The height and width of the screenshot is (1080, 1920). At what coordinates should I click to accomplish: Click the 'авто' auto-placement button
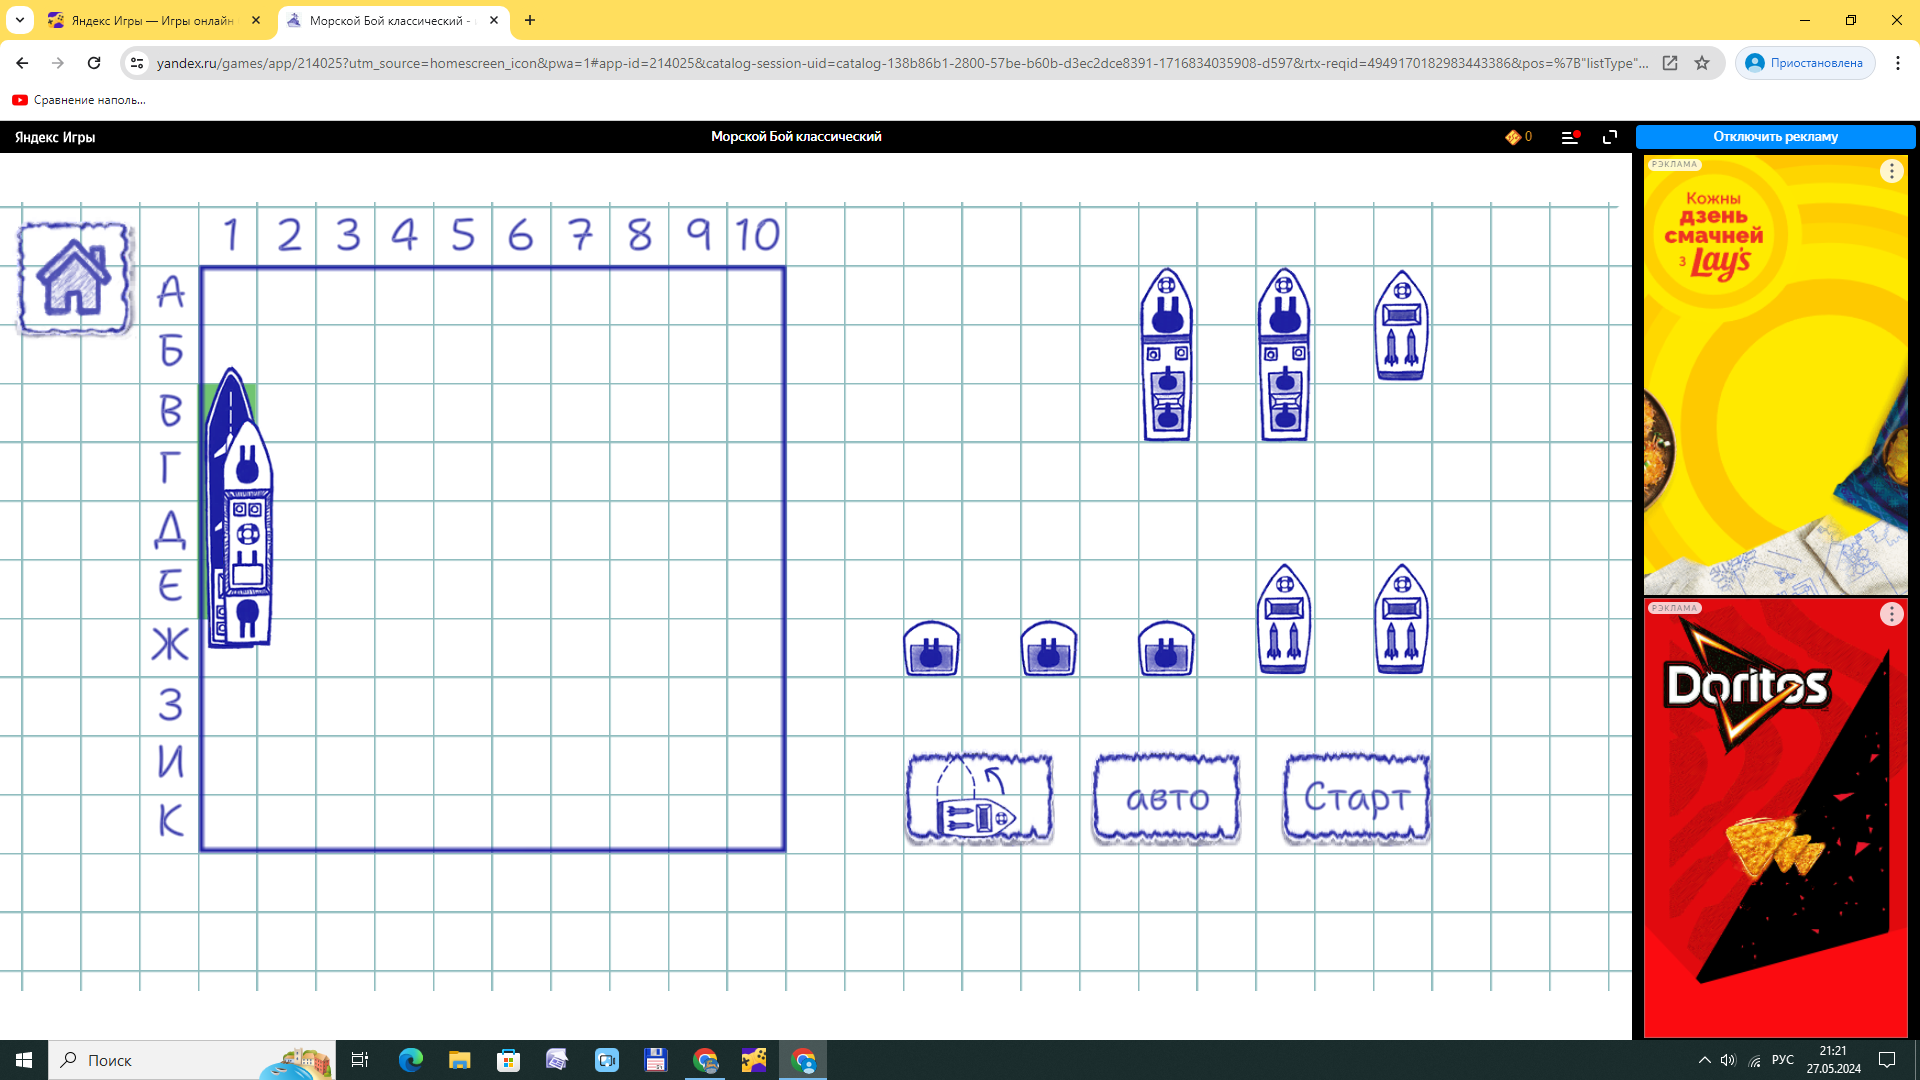[1166, 798]
